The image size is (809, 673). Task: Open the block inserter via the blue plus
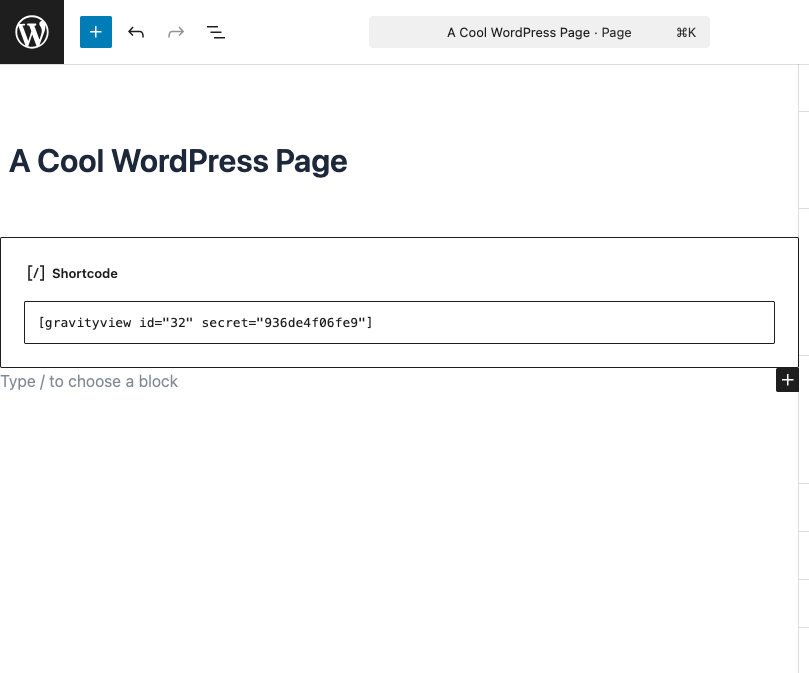(x=96, y=32)
